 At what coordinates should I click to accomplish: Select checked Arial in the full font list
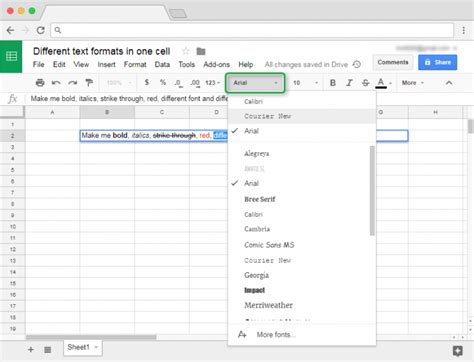[299, 183]
